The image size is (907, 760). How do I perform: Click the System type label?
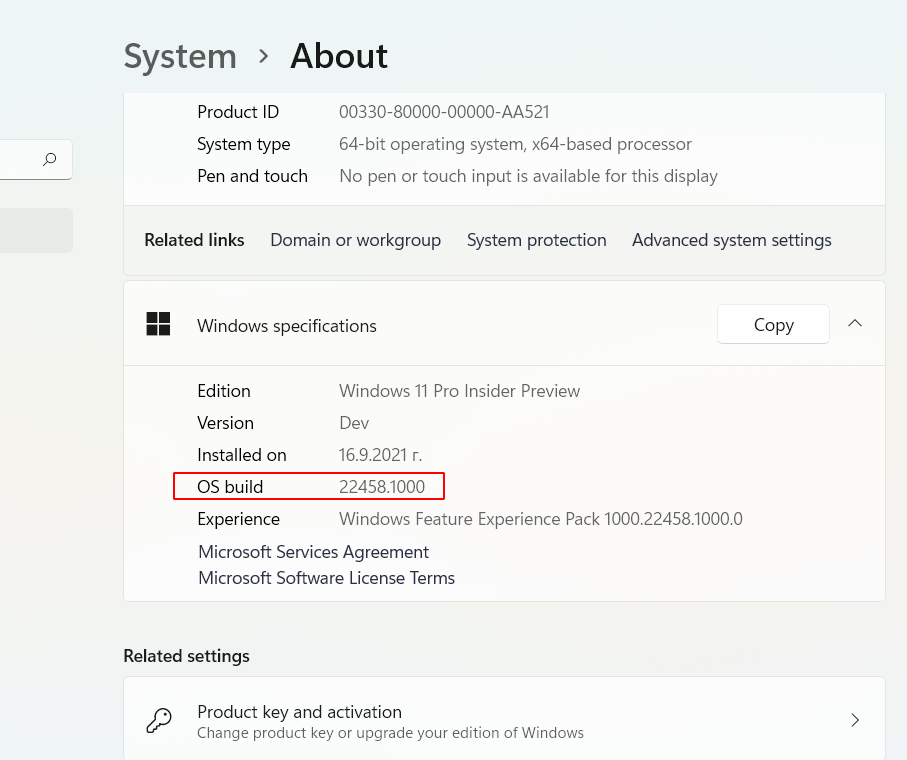coord(244,144)
